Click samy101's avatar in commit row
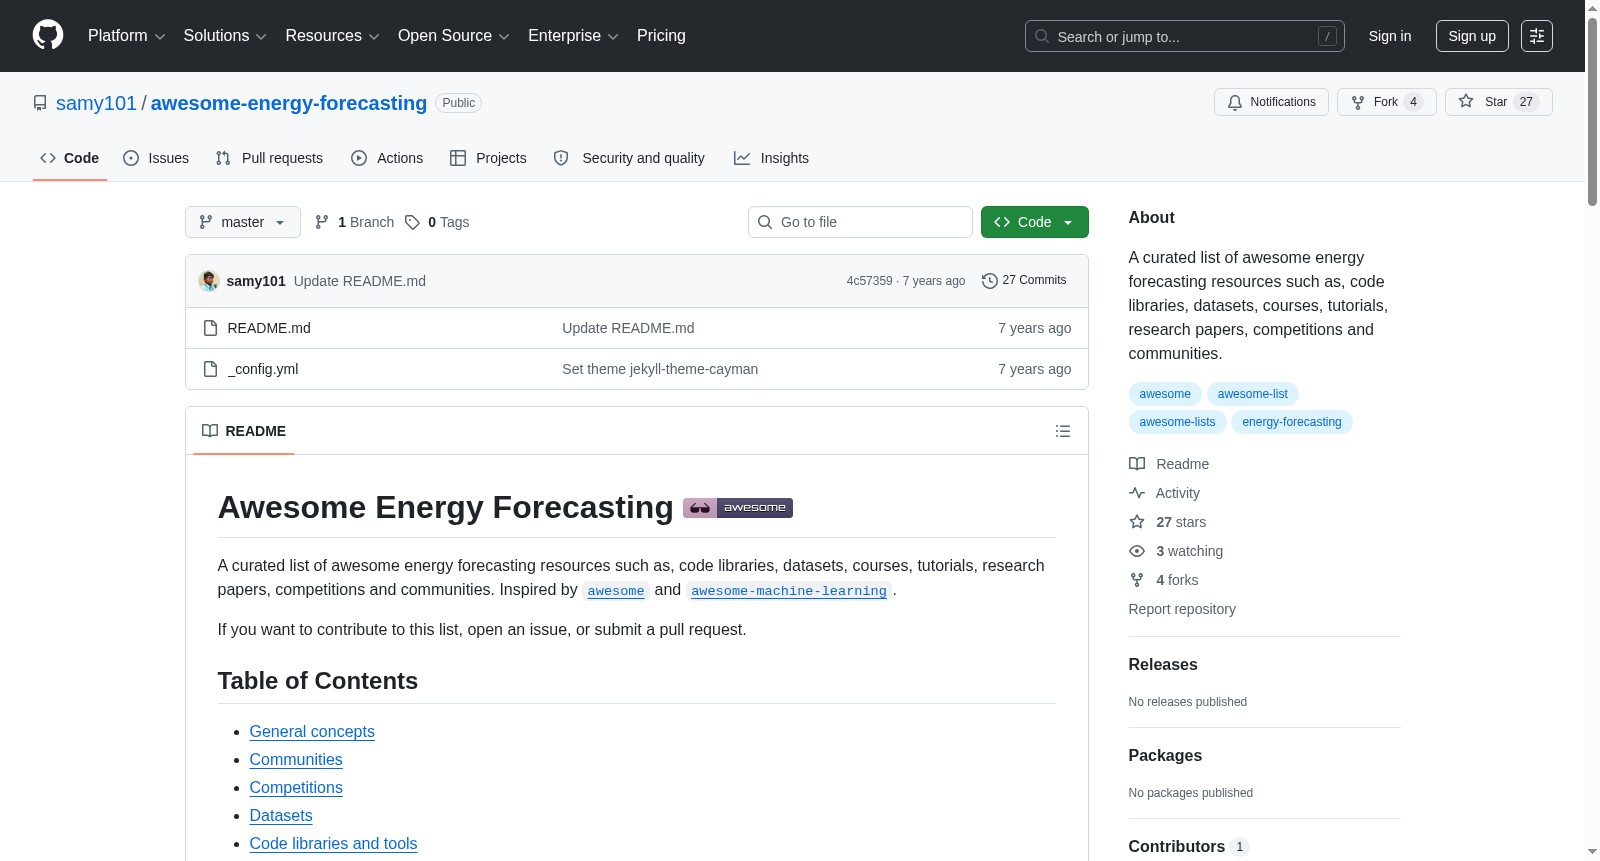 click(x=209, y=281)
